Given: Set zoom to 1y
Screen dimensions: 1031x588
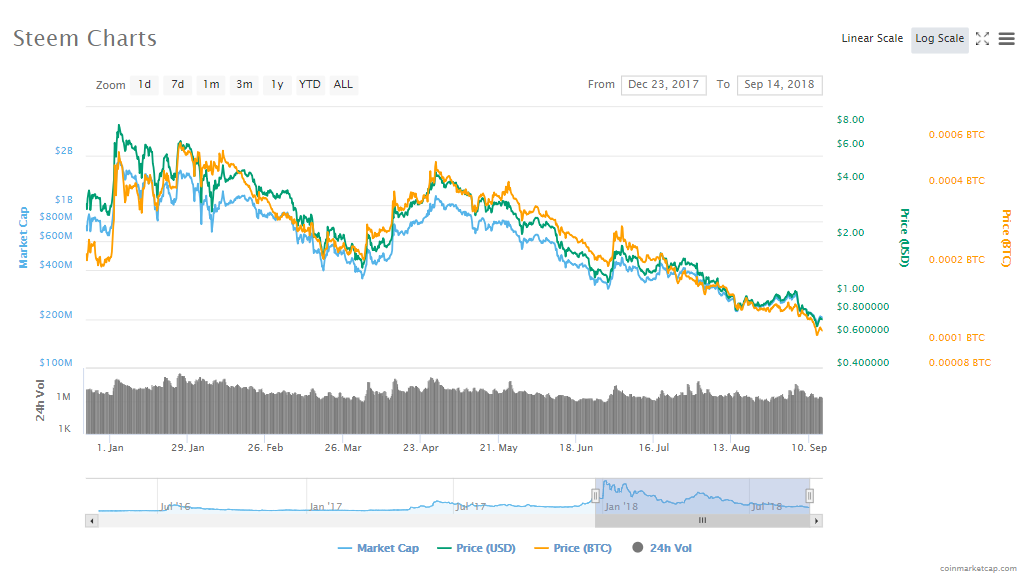Looking at the screenshot, I should (277, 85).
